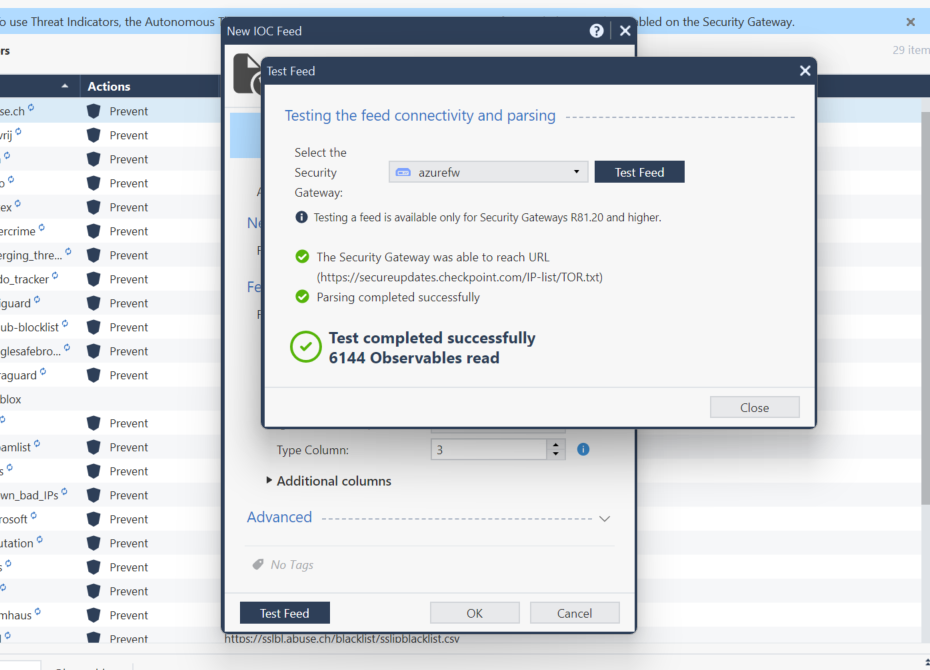Dismiss the blue Threat Indicators banner

tap(910, 22)
